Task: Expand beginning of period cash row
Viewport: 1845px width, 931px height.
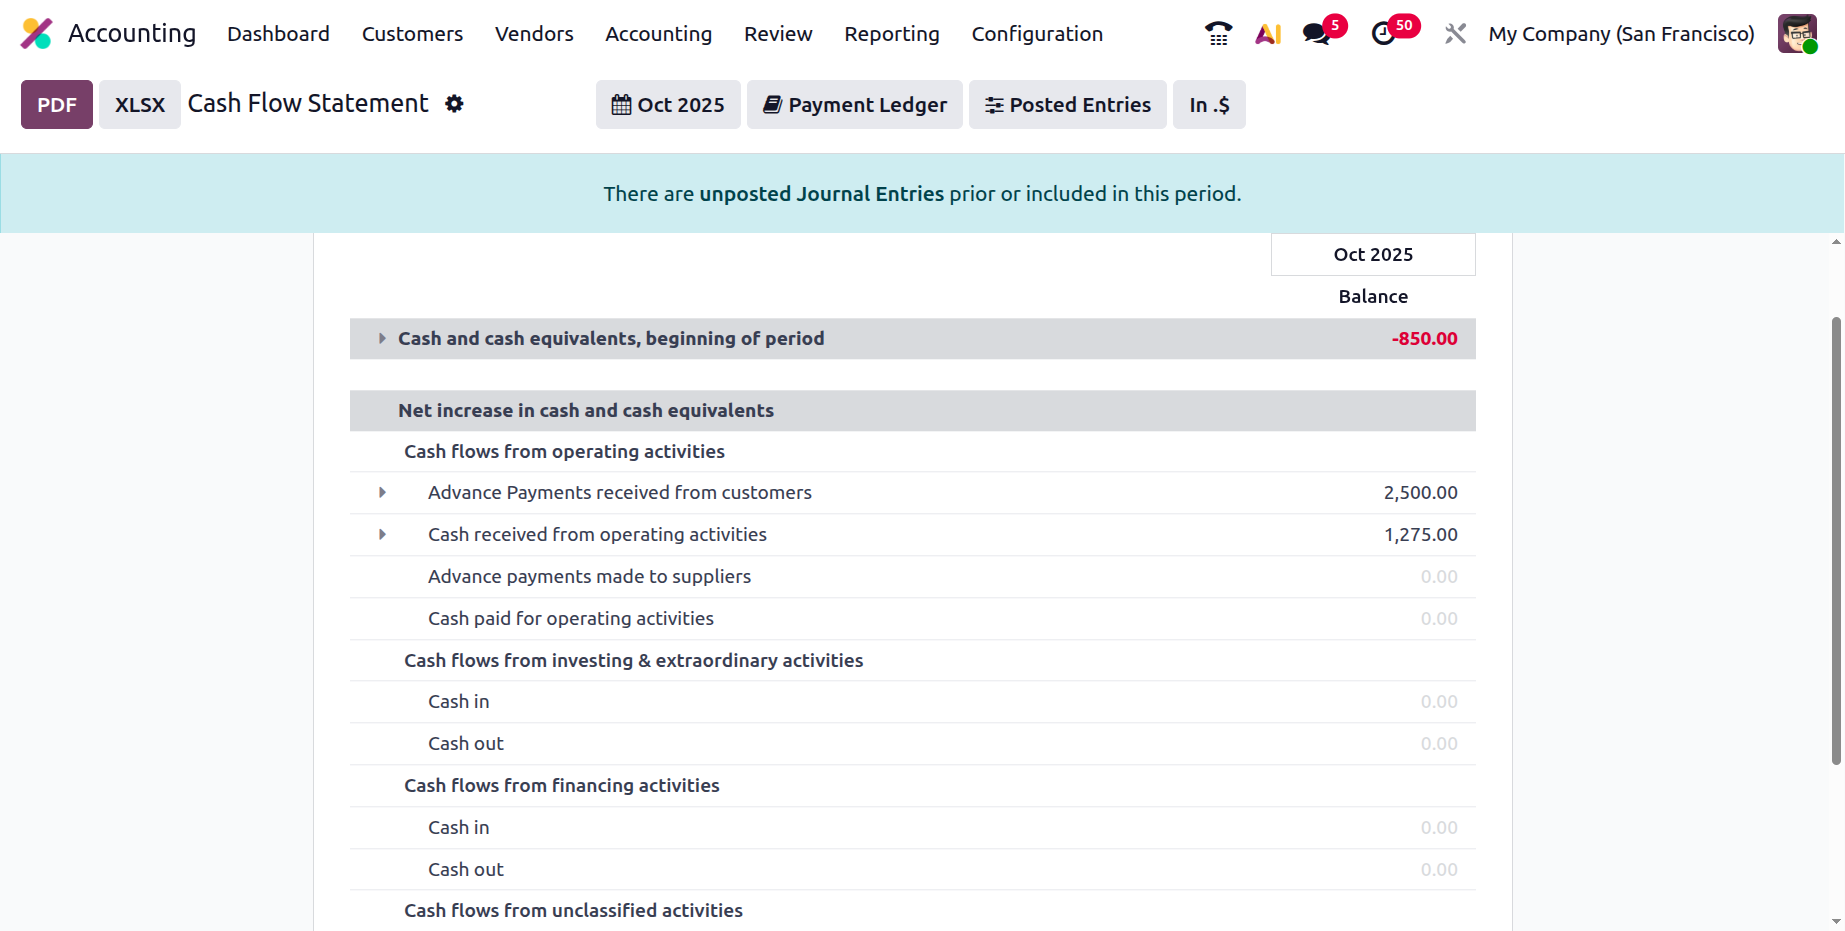Action: tap(382, 339)
